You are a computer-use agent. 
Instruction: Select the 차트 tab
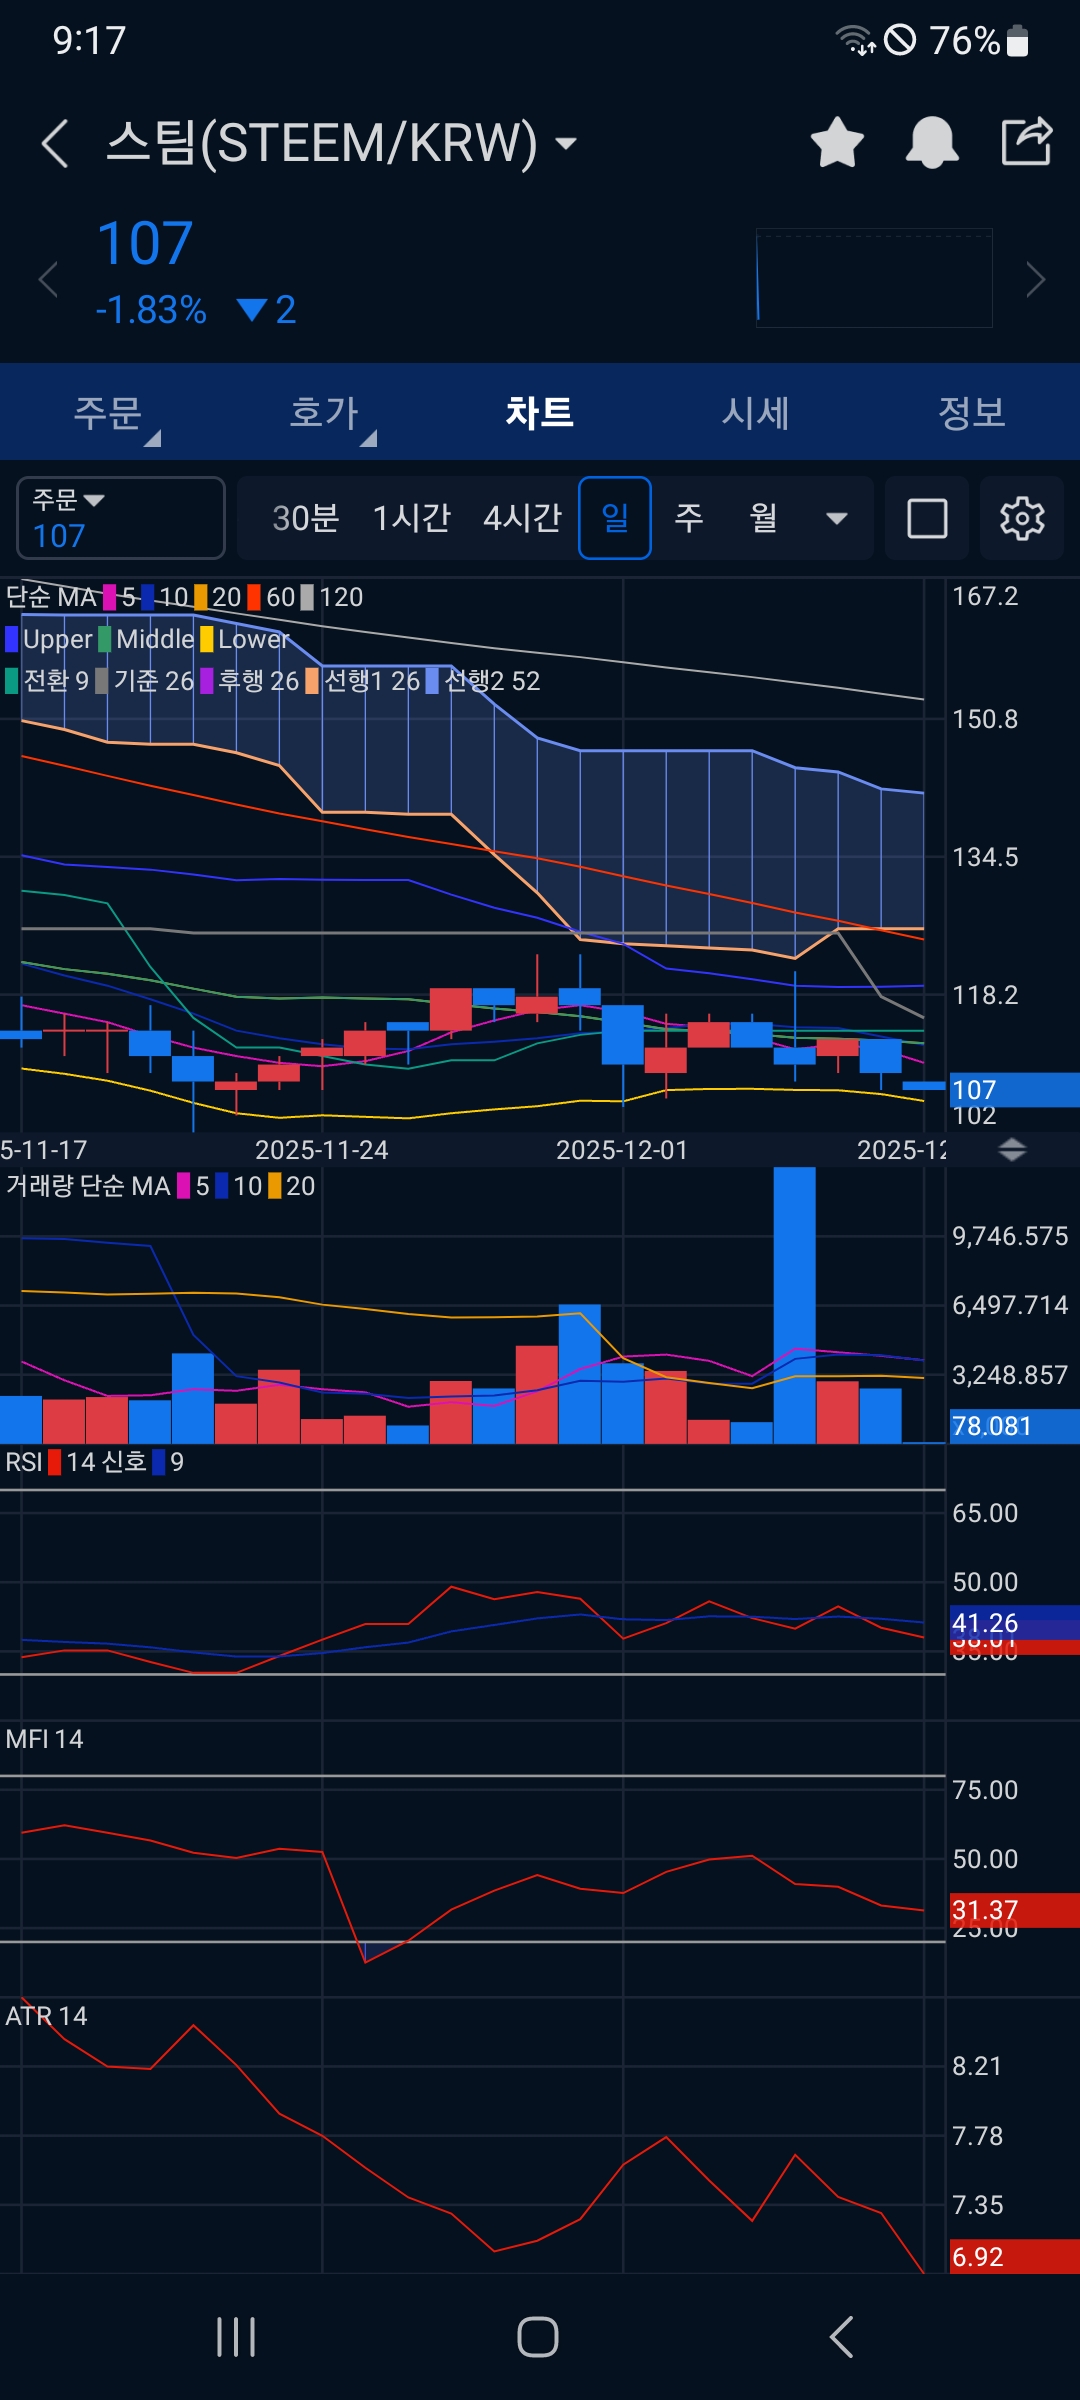pyautogui.click(x=540, y=412)
